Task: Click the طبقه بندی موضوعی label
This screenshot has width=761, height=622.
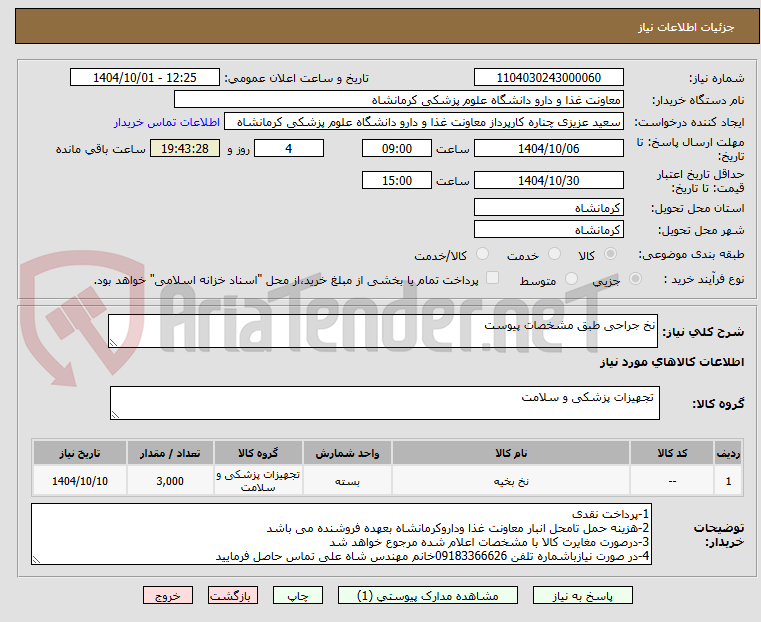Action: [691, 254]
